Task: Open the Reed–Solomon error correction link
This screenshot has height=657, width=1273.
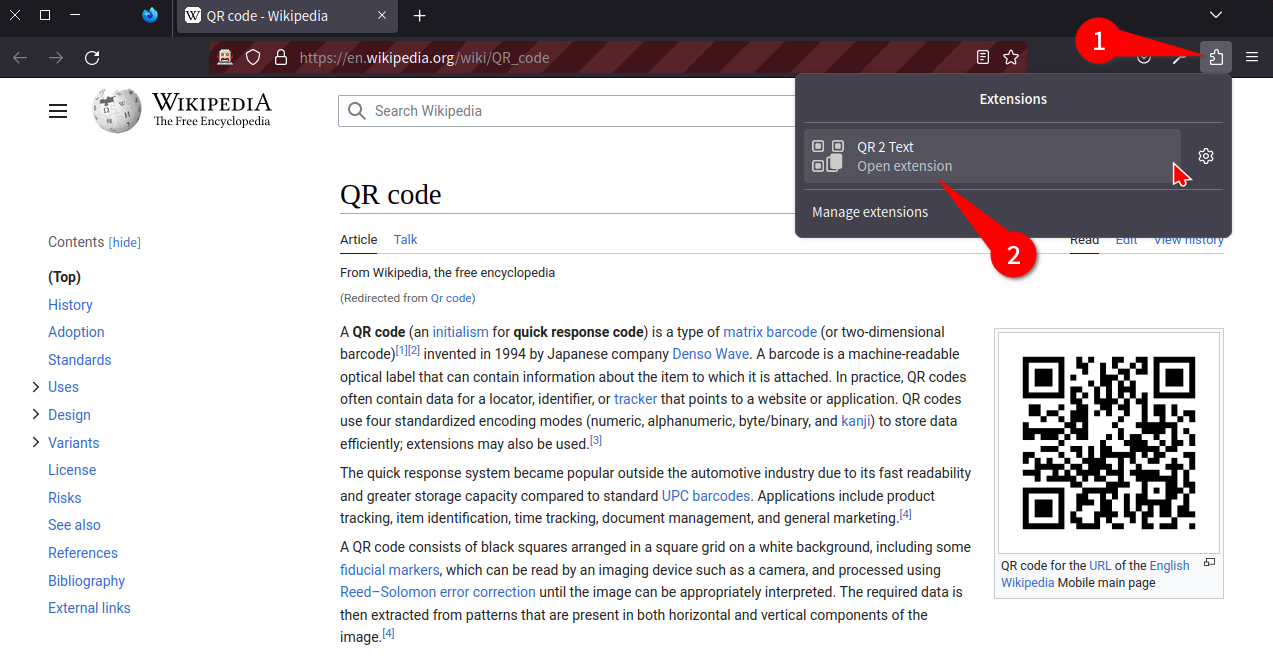Action: click(438, 592)
